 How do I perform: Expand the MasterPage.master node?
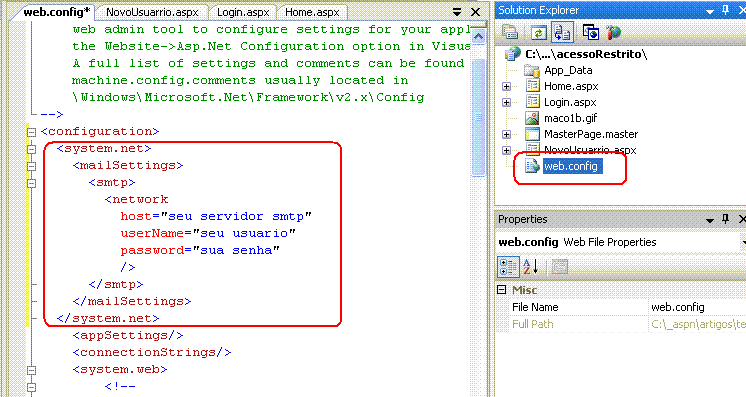tap(506, 135)
